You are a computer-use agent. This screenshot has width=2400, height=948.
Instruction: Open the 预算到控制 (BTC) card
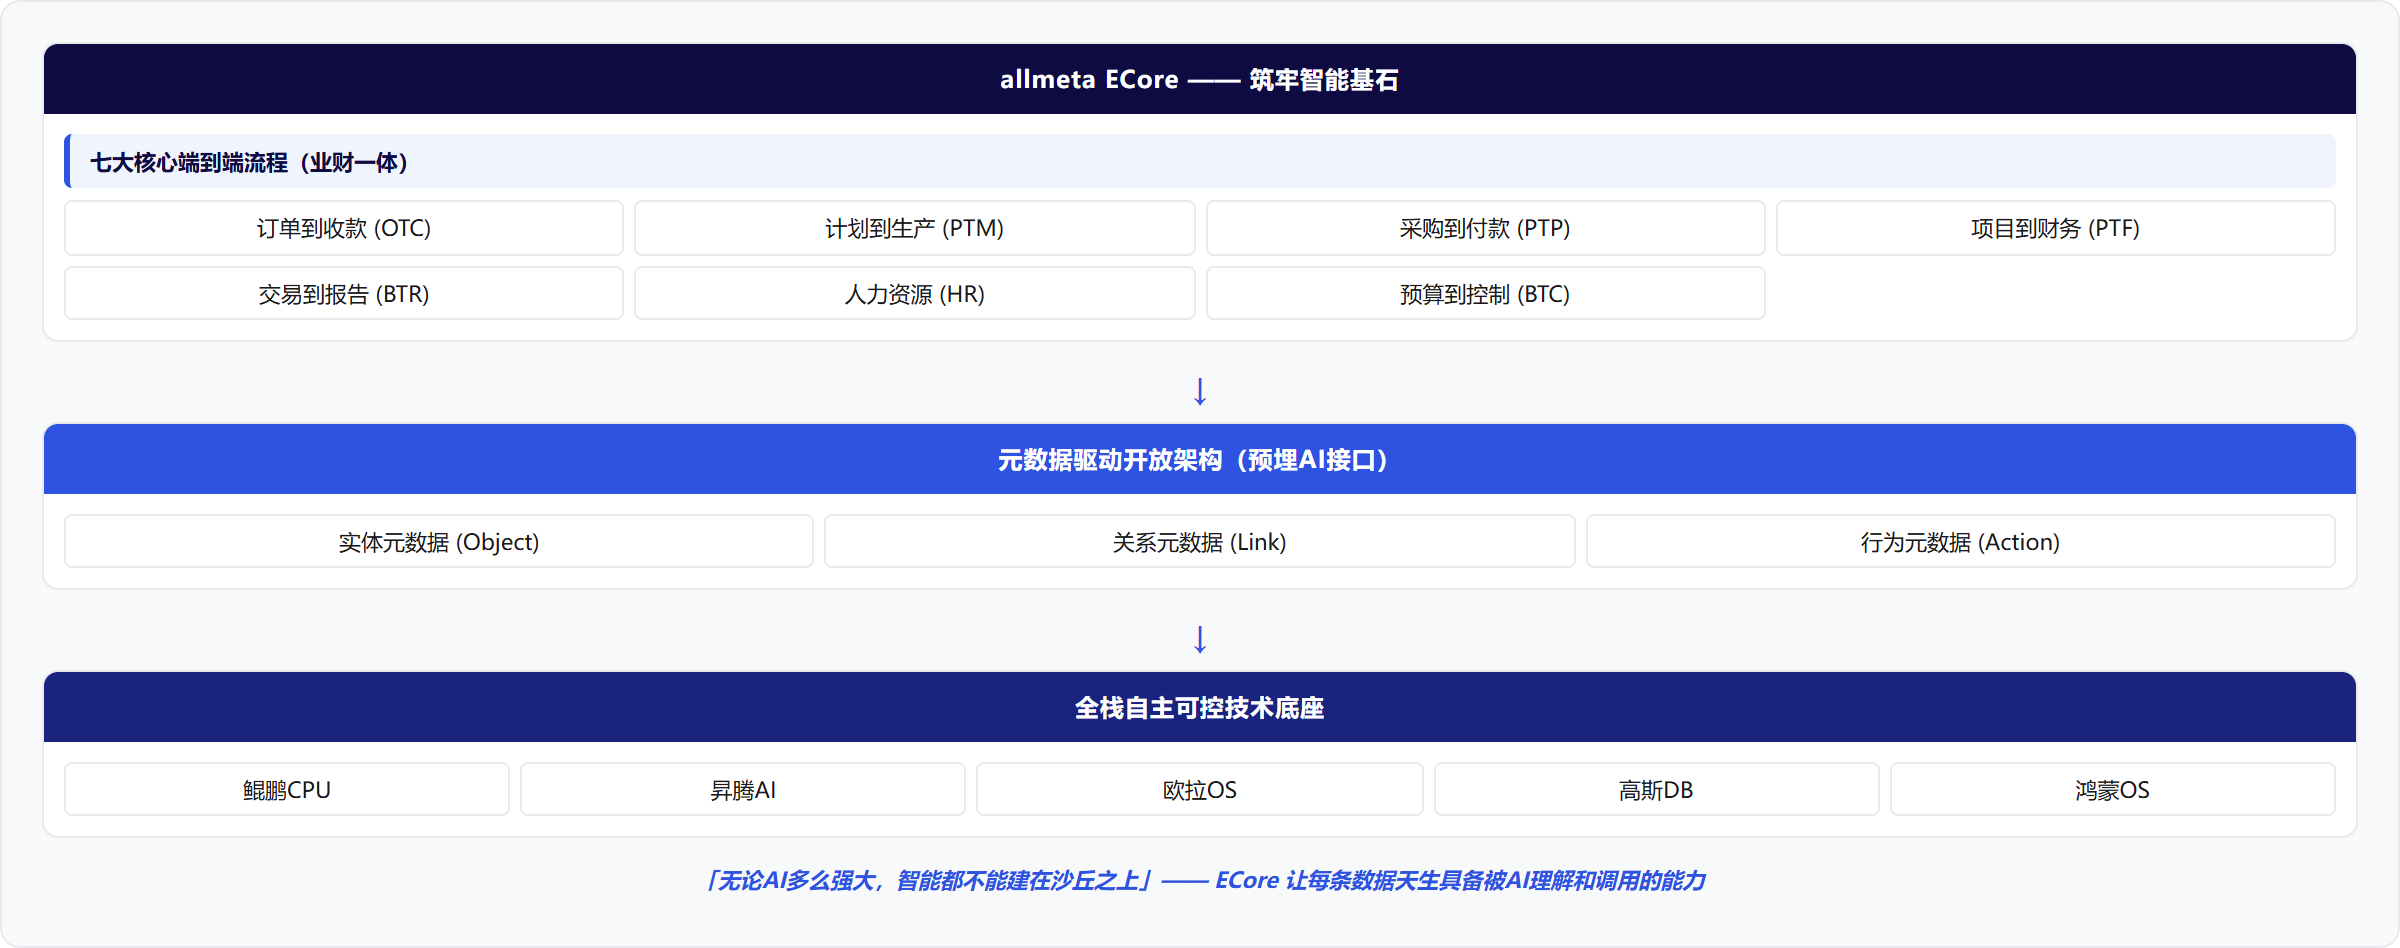[1485, 294]
